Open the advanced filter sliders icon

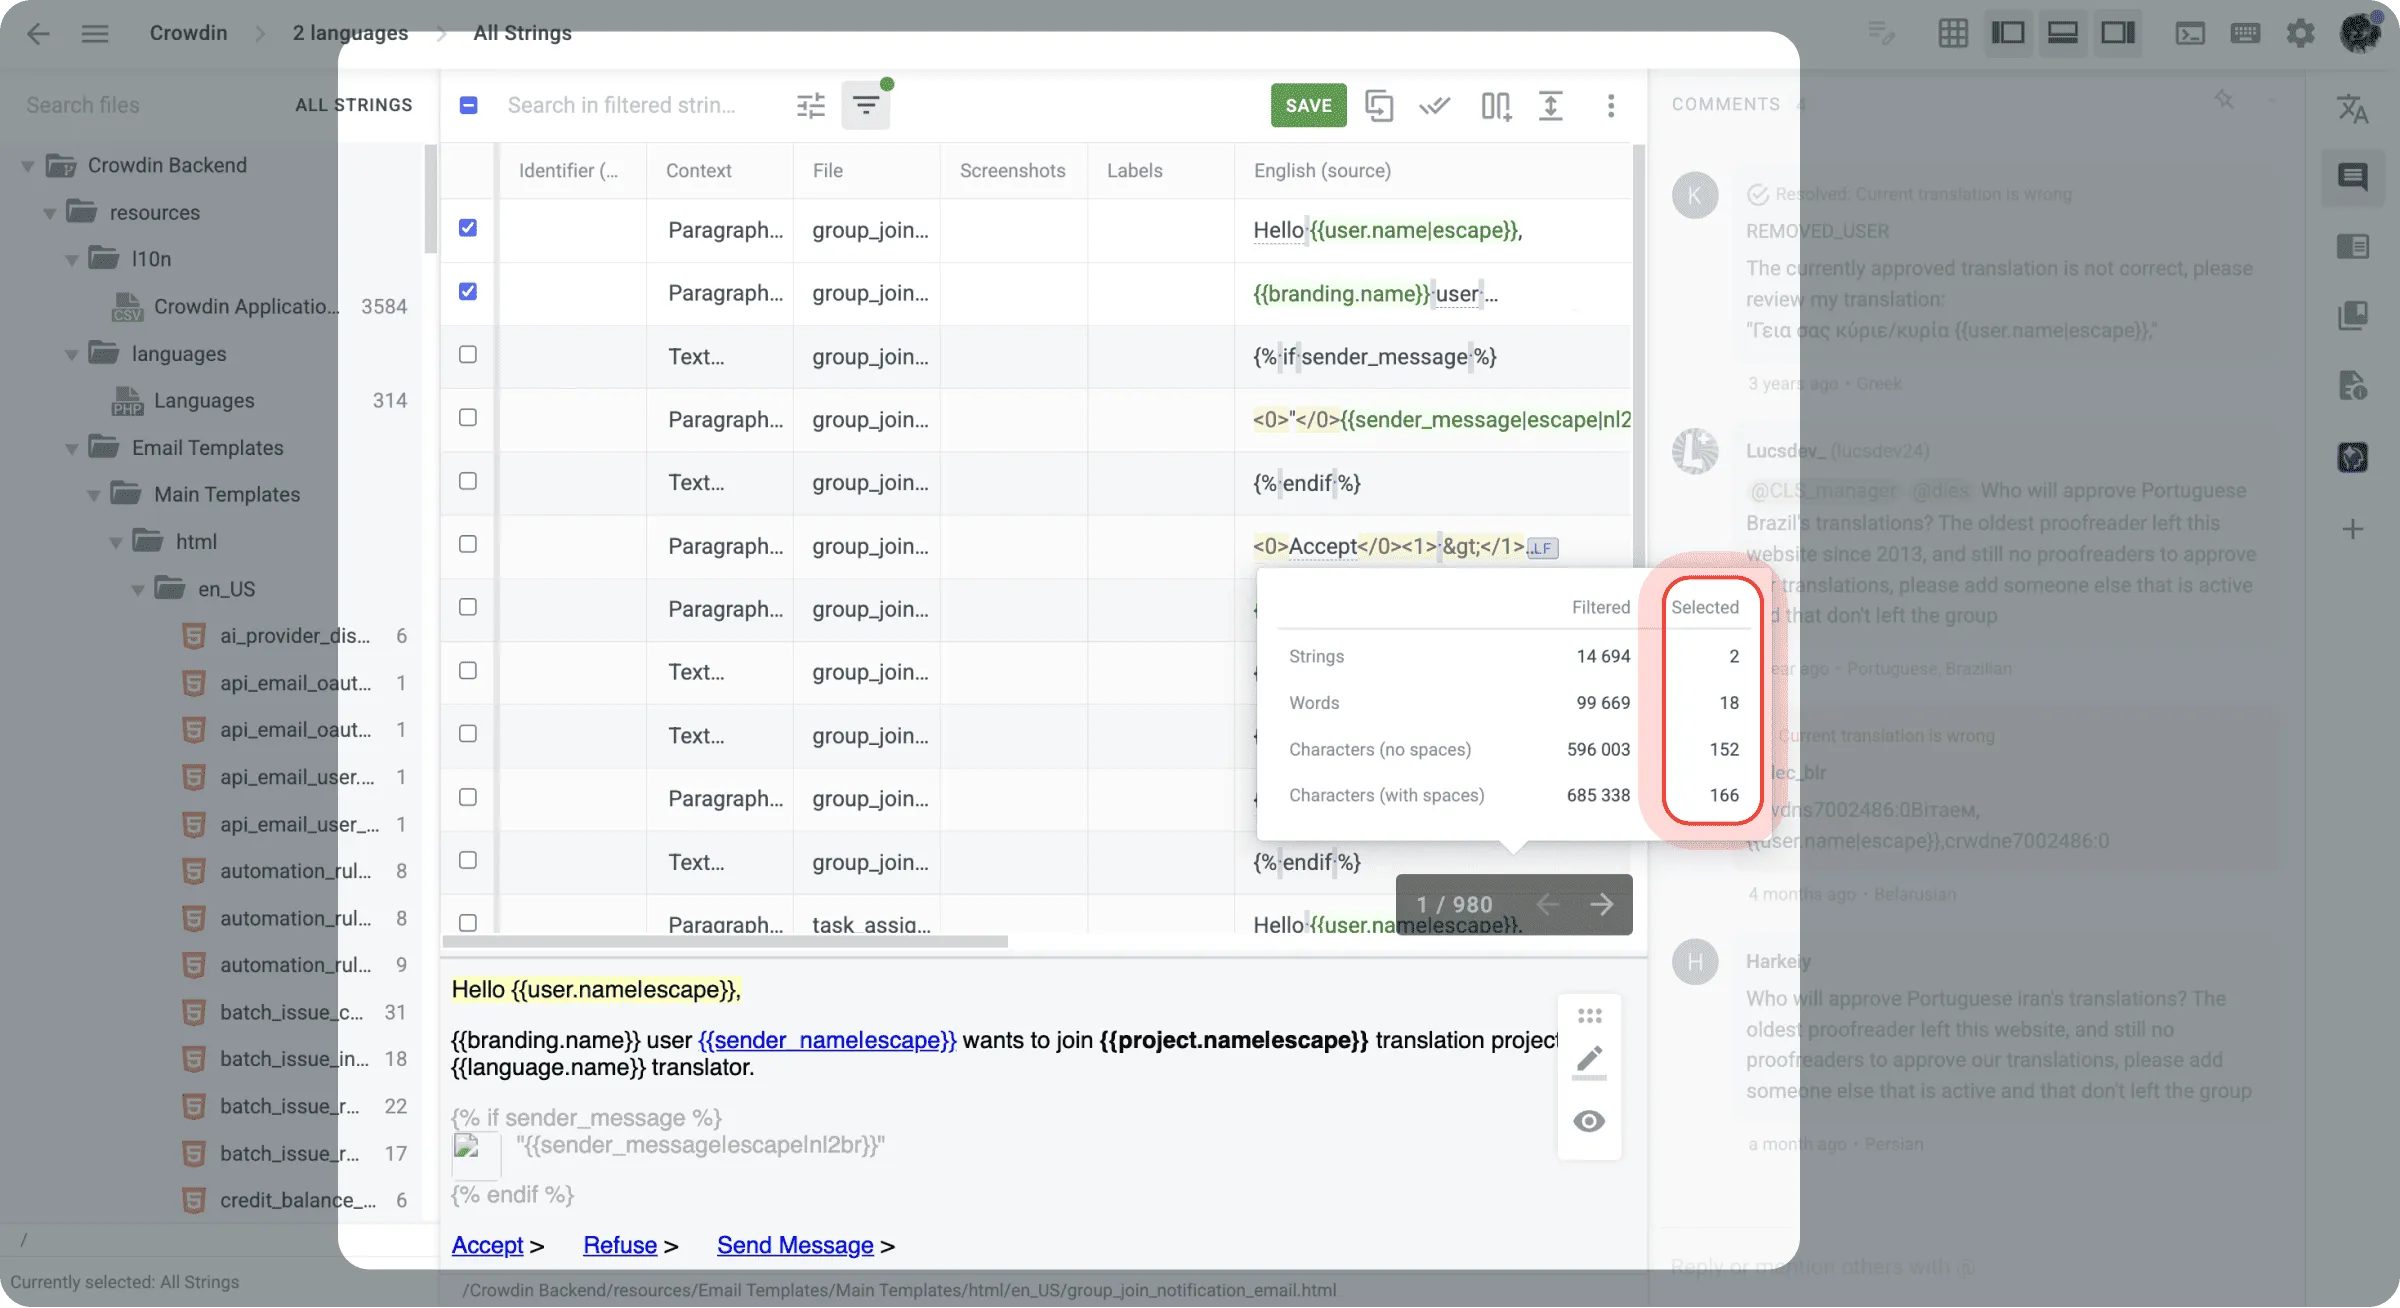[x=810, y=104]
